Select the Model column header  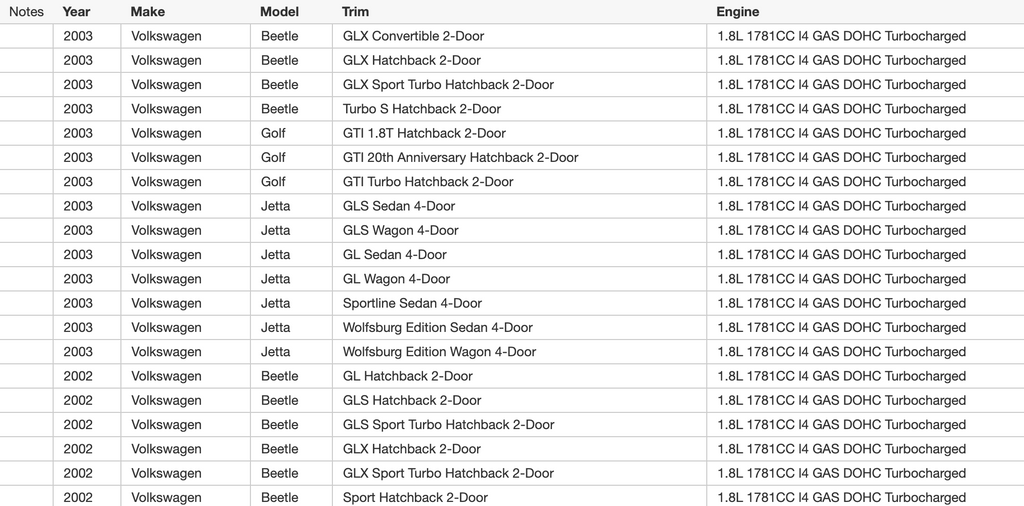[279, 12]
